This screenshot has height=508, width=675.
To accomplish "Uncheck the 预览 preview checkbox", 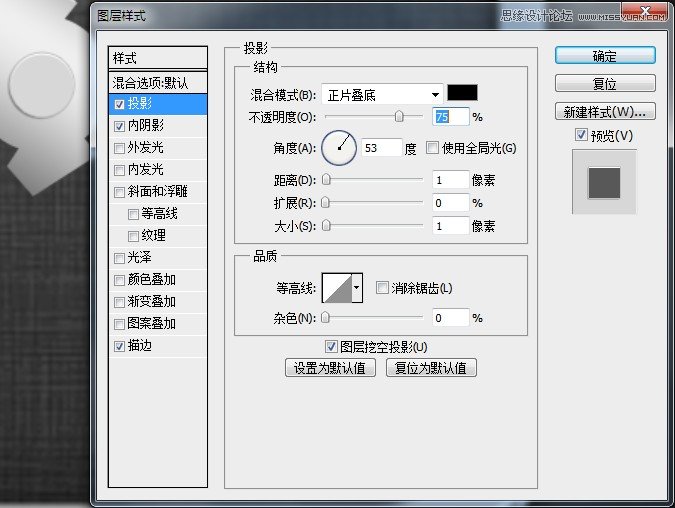I will [x=580, y=135].
